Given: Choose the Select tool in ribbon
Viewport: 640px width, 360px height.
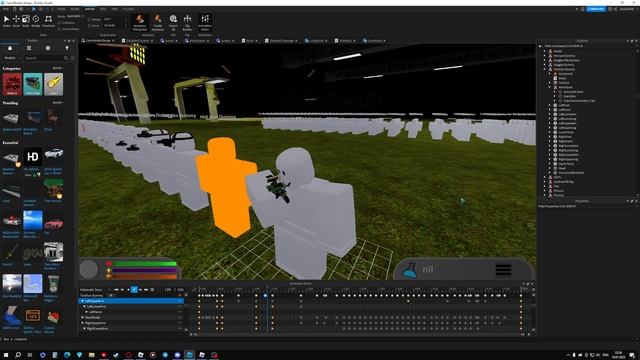Looking at the screenshot, I should click(x=7, y=21).
